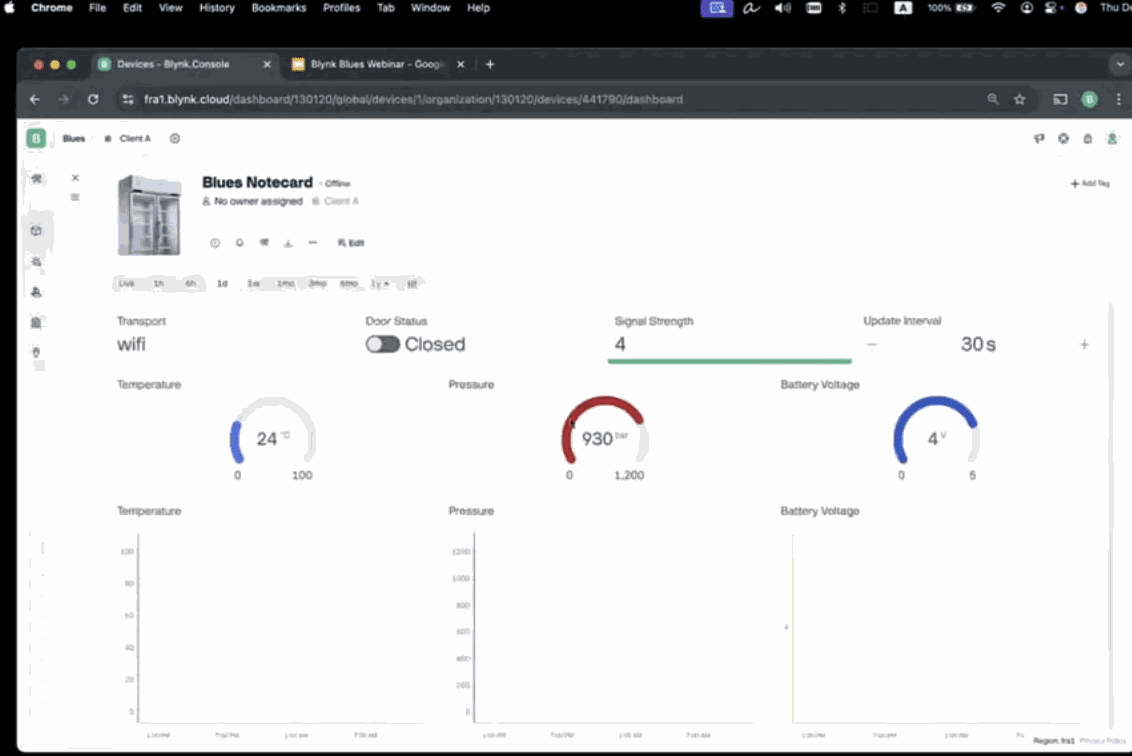Select the 1d time range
Viewport: 1132px width, 756px height.
(x=222, y=284)
